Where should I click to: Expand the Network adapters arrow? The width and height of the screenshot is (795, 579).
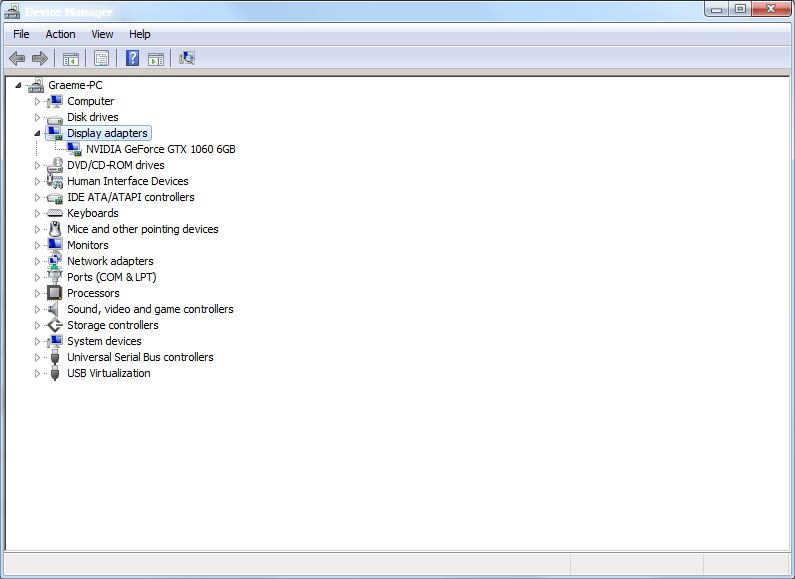[37, 261]
